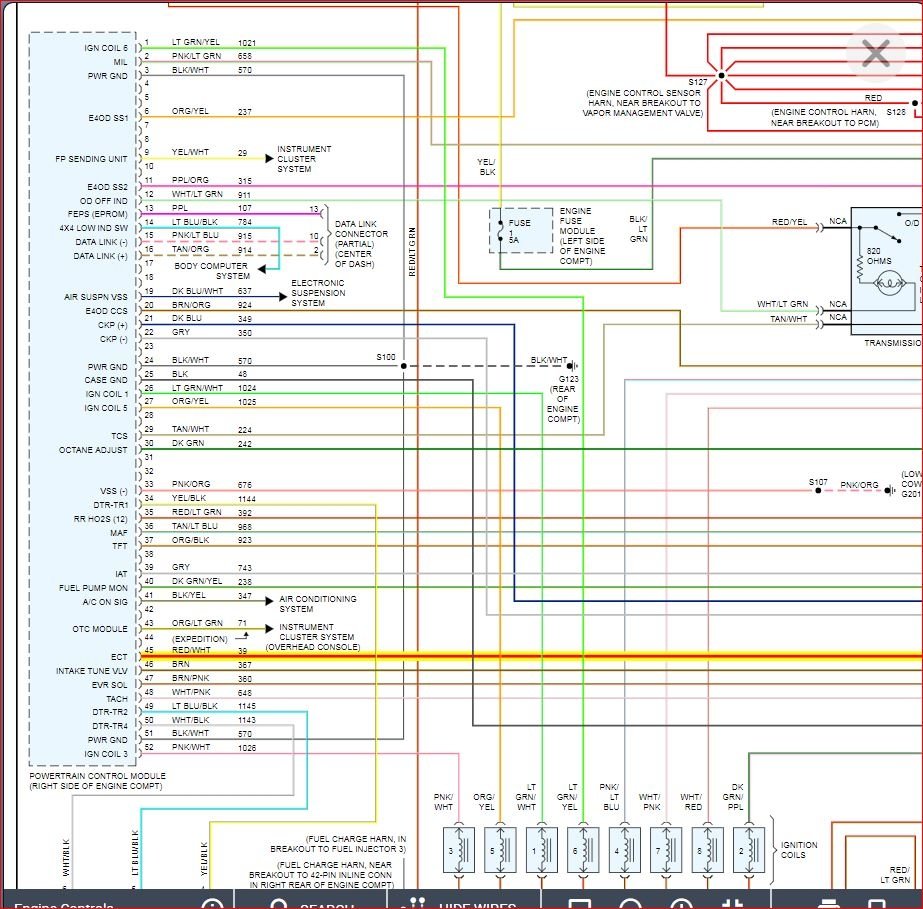Select the ORG/LT GRN 71 wire label
923x909 pixels.
209,623
